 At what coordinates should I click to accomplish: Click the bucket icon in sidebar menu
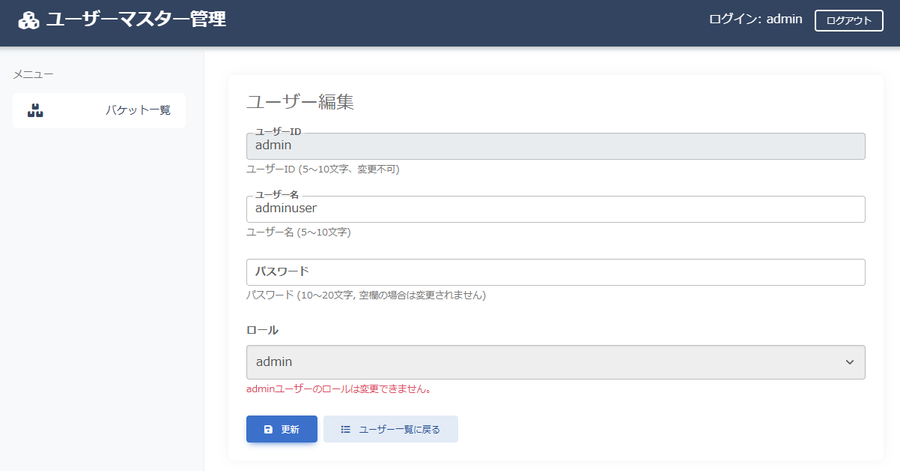click(36, 110)
